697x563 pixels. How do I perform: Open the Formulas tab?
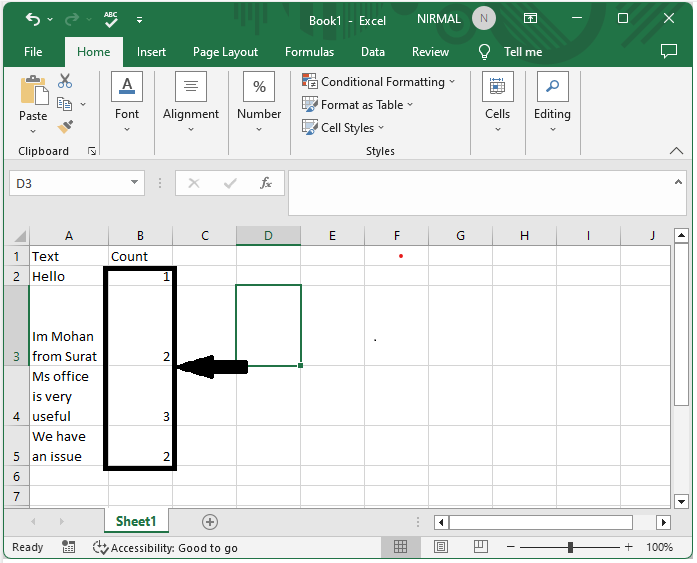pos(309,52)
